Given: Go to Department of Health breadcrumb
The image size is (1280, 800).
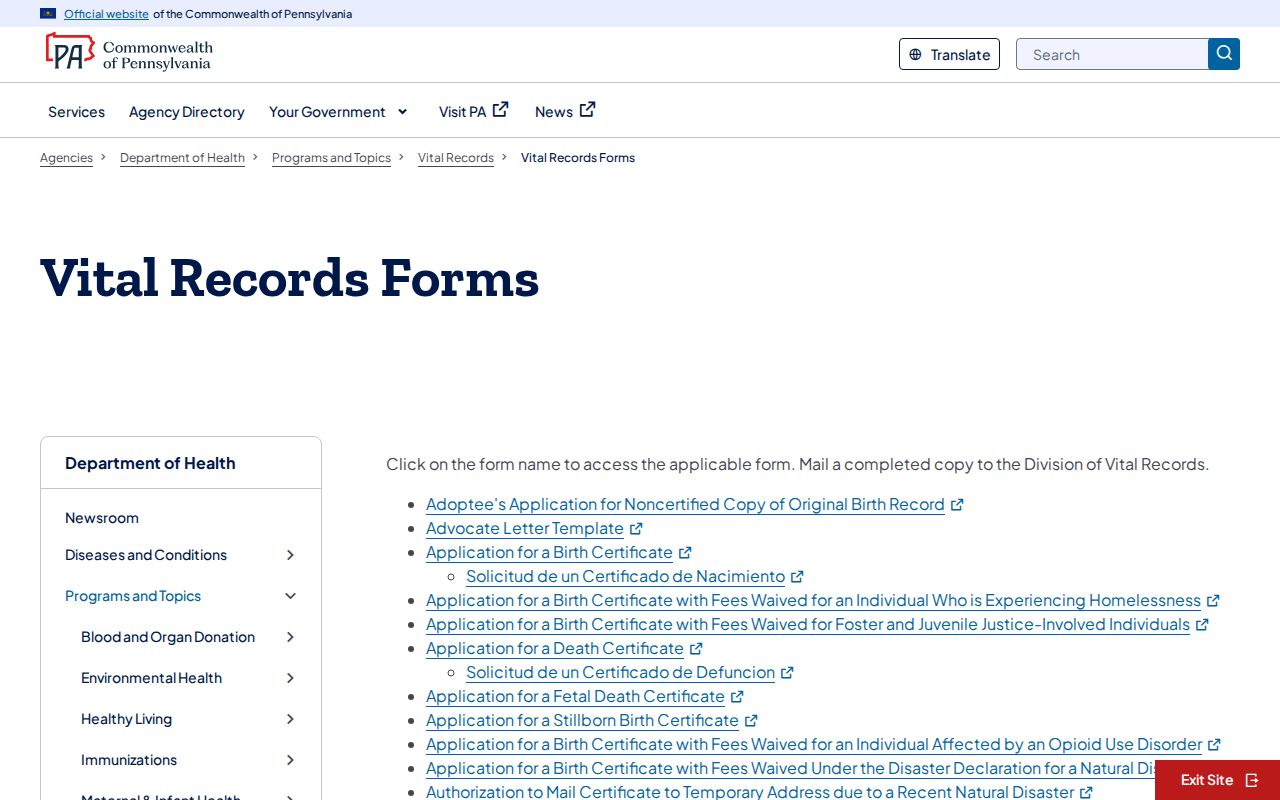Looking at the screenshot, I should pyautogui.click(x=182, y=158).
